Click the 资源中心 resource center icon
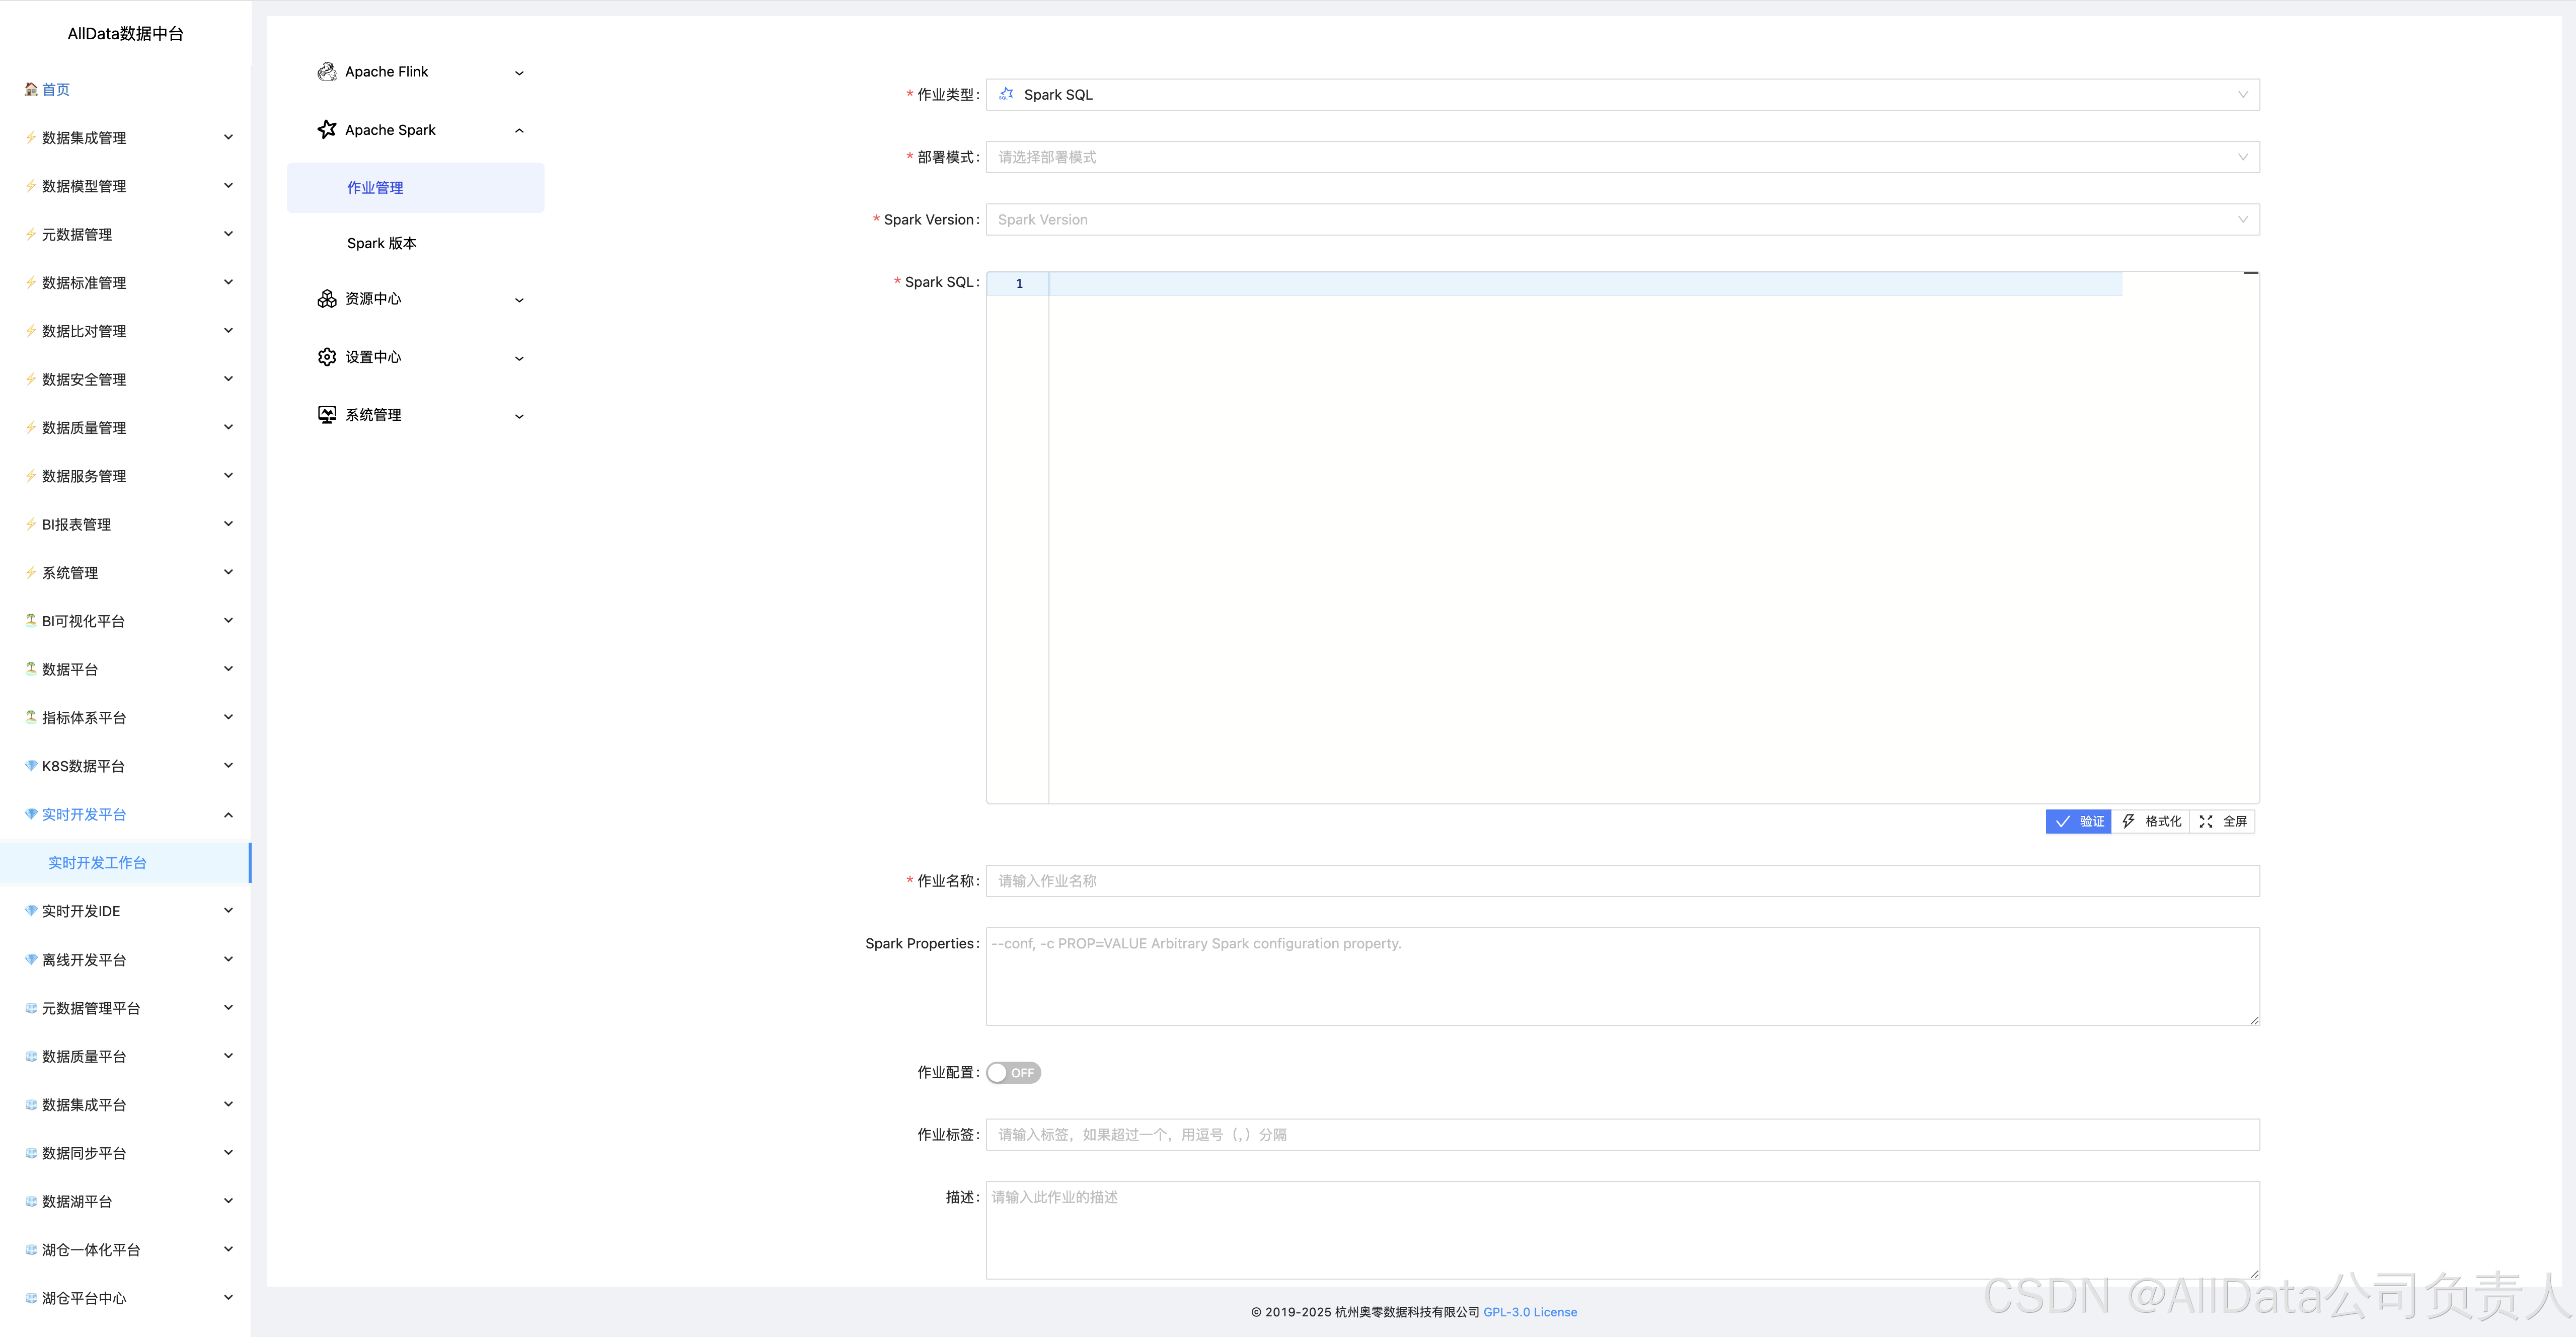 tap(327, 299)
